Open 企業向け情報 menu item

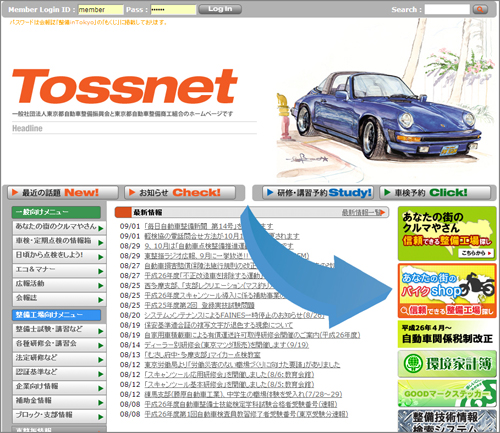point(59,387)
